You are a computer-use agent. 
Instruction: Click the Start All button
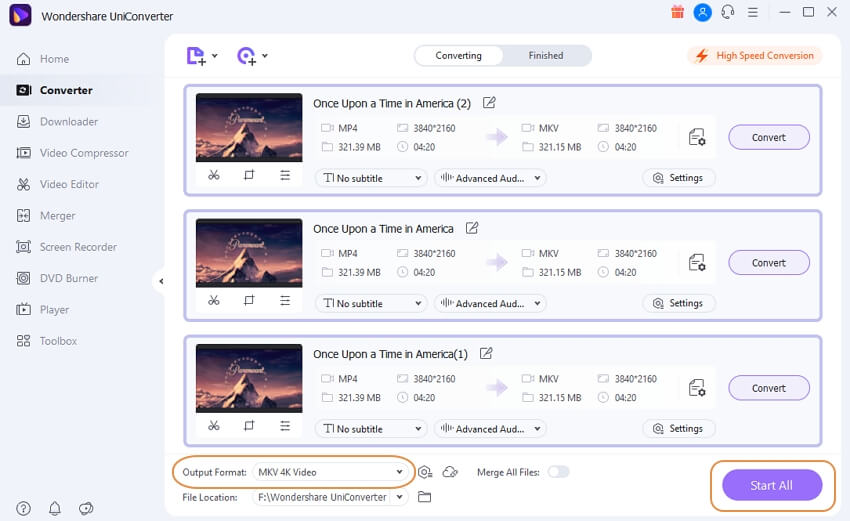(772, 485)
